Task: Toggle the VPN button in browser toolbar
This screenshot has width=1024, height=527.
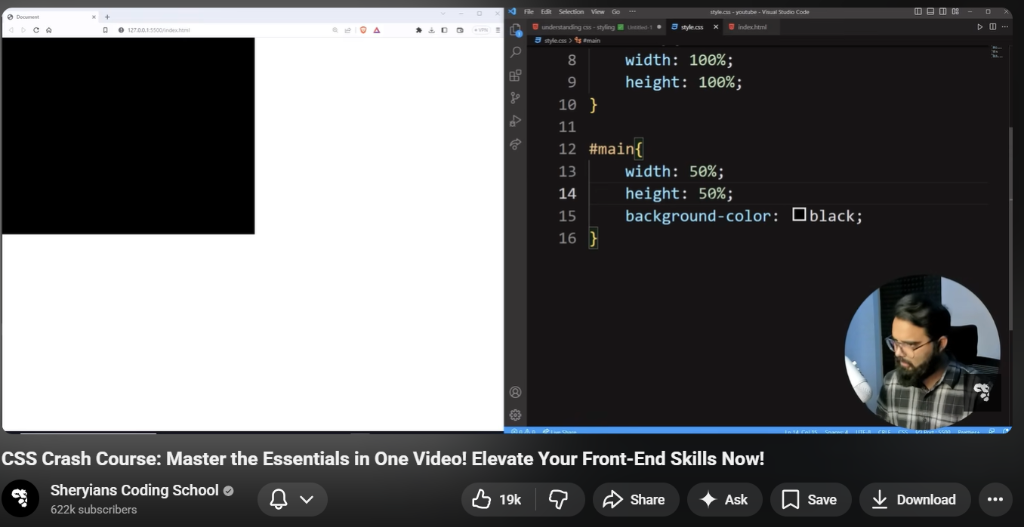Action: [481, 30]
